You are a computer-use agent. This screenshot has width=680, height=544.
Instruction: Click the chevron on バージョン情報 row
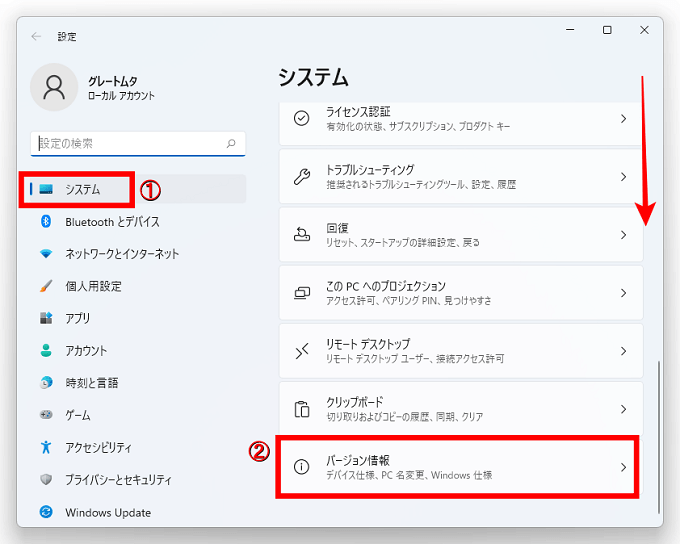click(x=624, y=467)
